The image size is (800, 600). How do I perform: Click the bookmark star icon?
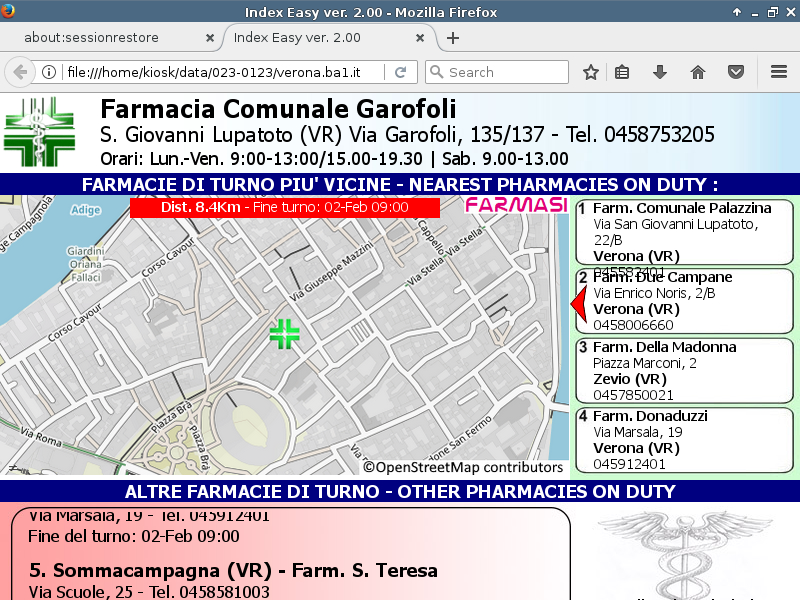pyautogui.click(x=591, y=72)
